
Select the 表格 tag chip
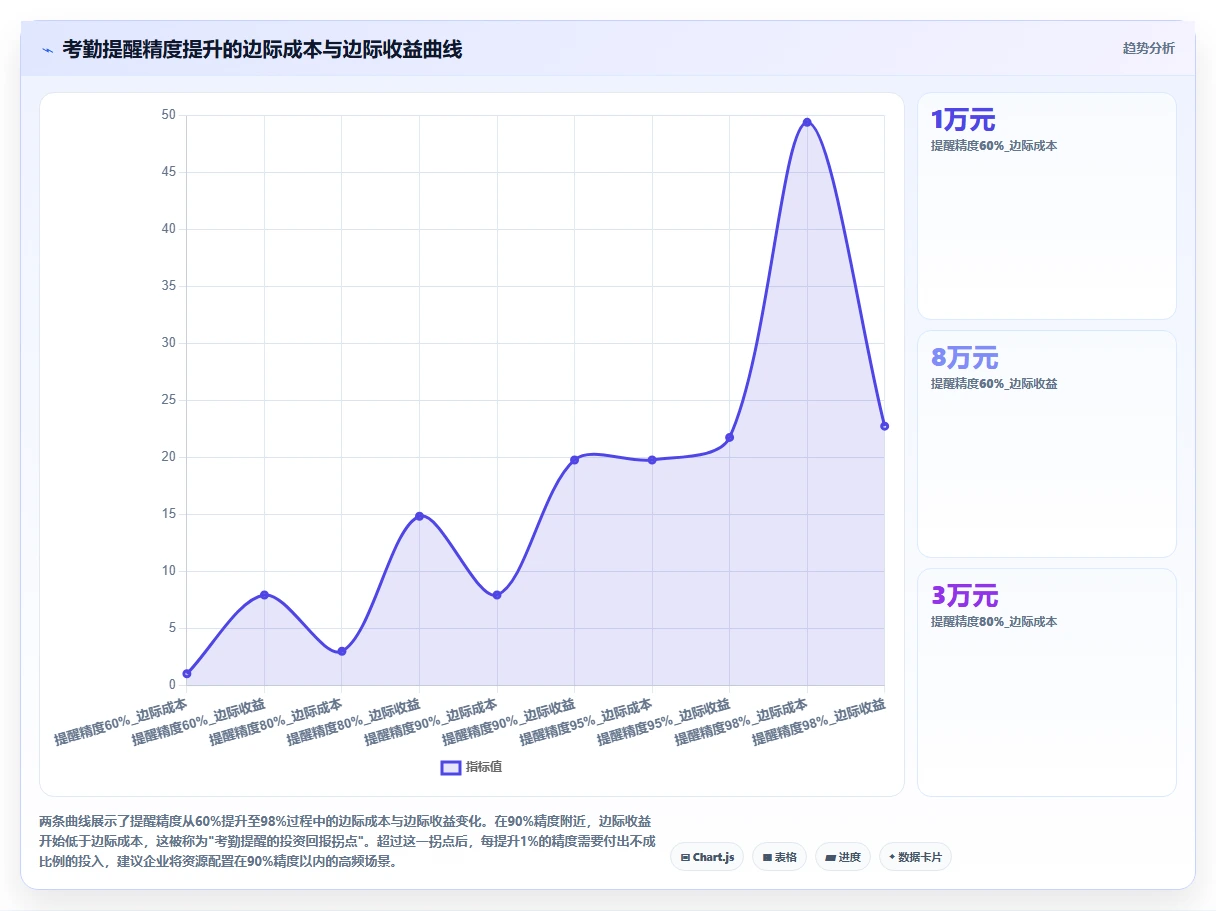pos(779,857)
